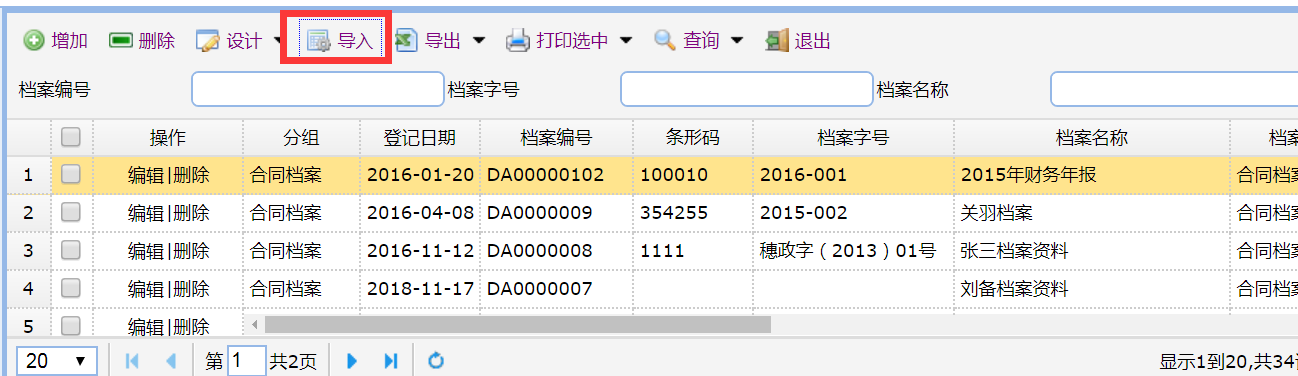Click the 删除 delete toolbar icon
Image resolution: width=1298 pixels, height=376 pixels.
[121, 41]
